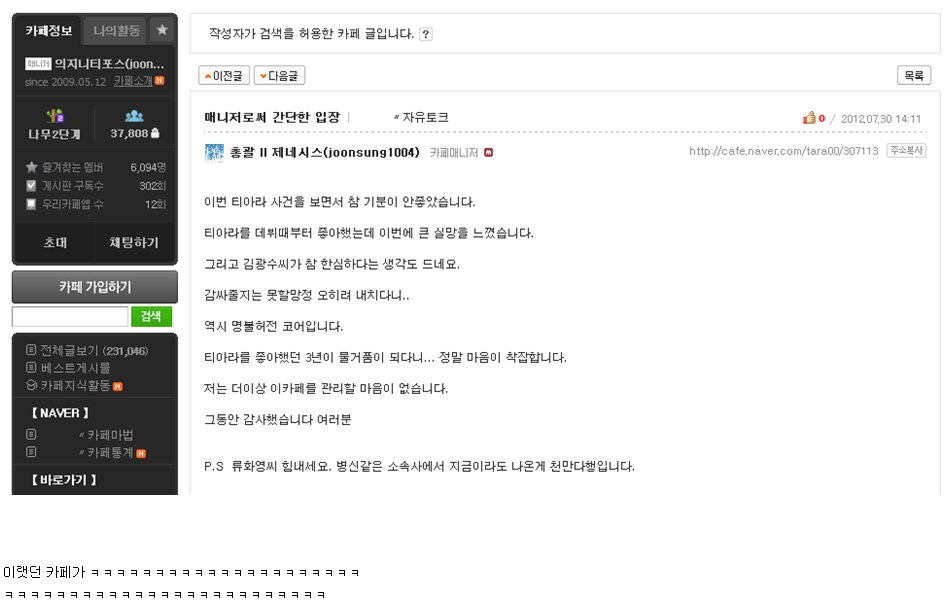Click the thumbs-up like icon
This screenshot has height=616, width=945.
coord(809,118)
